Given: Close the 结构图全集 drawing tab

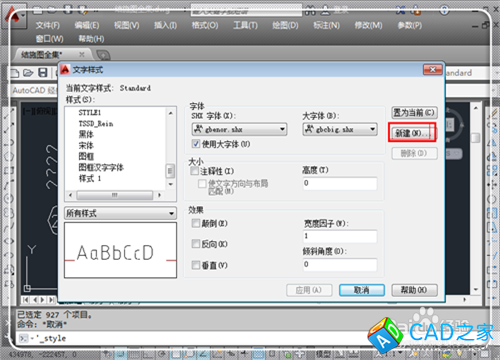Looking at the screenshot, I should tap(82, 54).
